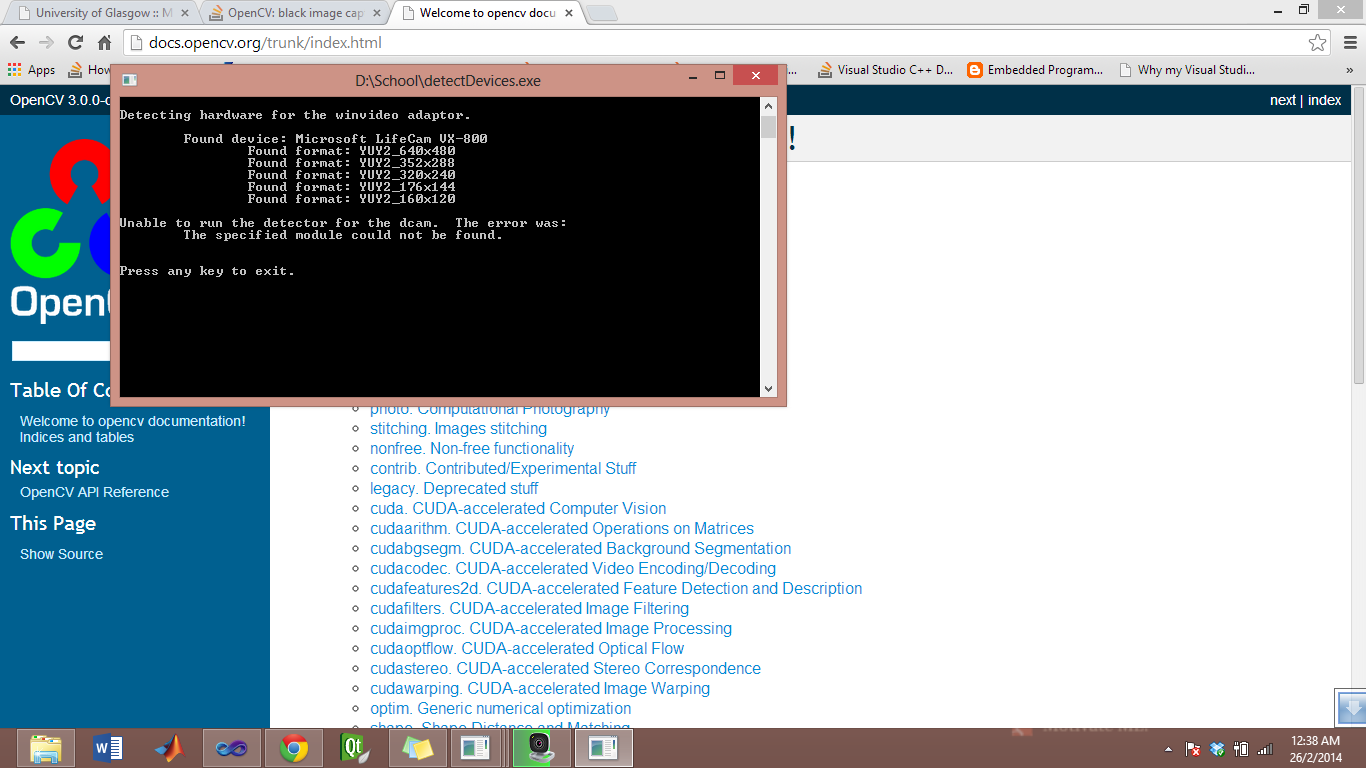Screen dimensions: 1366x768
Task: Check the battery status tray icon
Action: click(x=1241, y=749)
